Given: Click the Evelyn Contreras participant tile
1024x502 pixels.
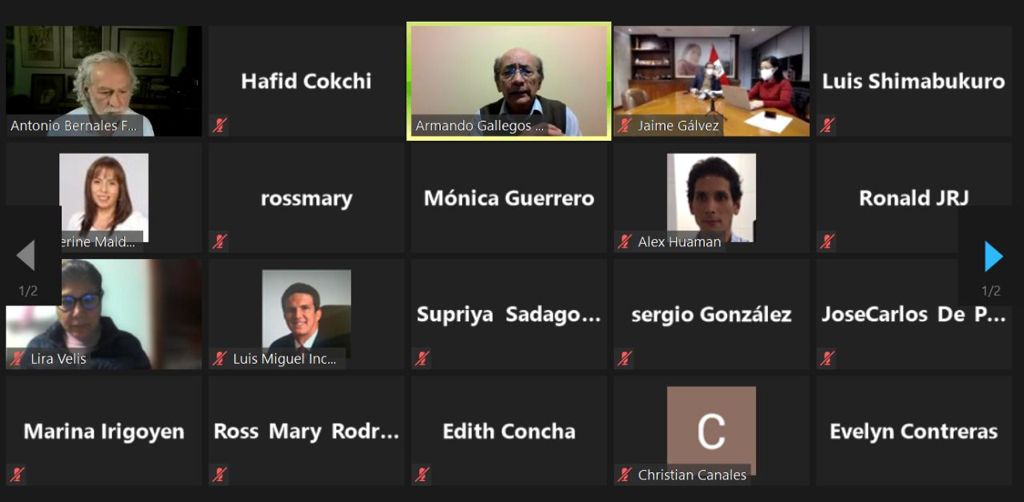Looking at the screenshot, I should tap(913, 431).
